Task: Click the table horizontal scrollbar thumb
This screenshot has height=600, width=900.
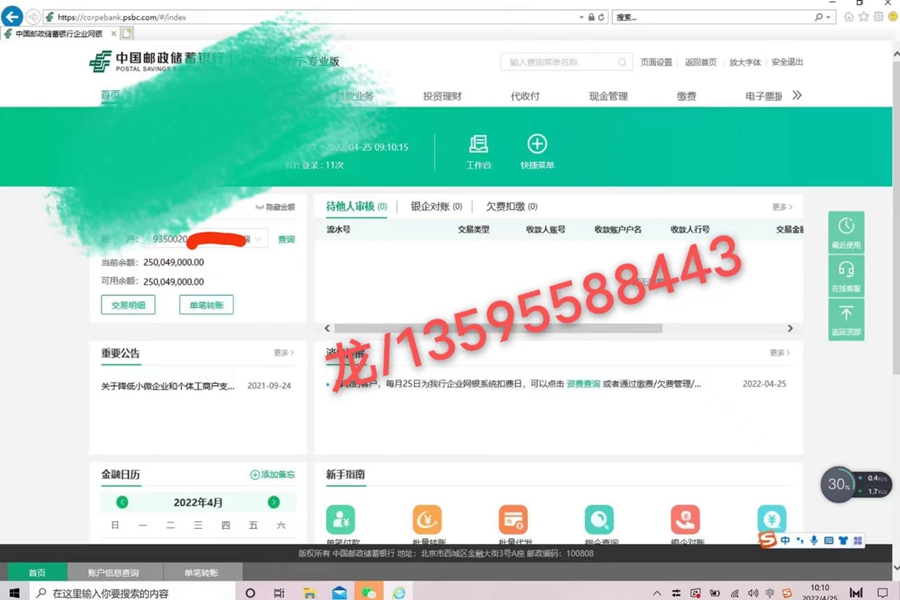Action: coord(498,328)
